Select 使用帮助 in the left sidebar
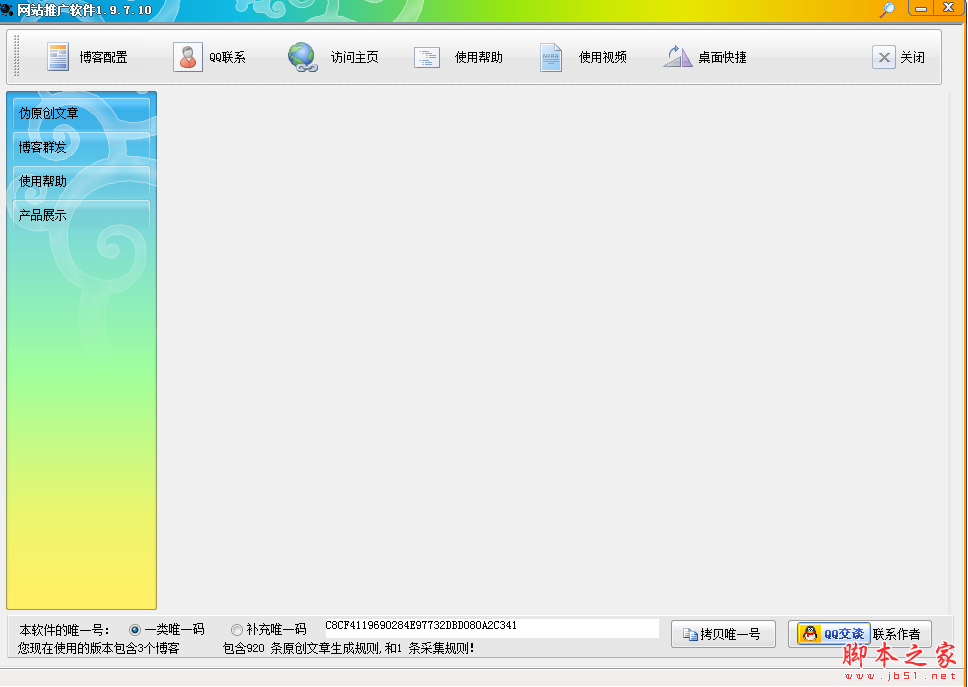Viewport: 968px width, 687px height. click(x=80, y=181)
